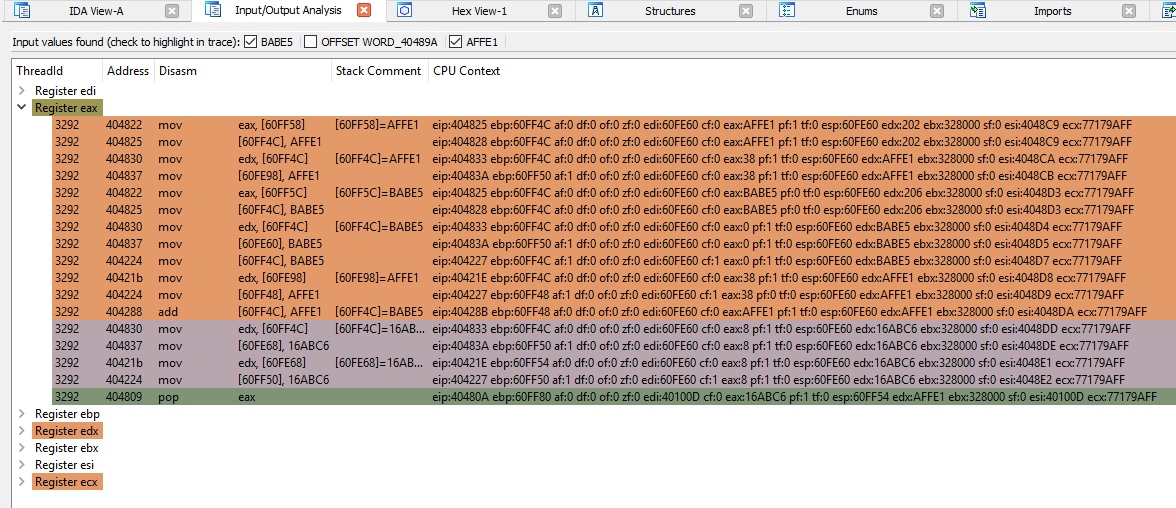Click stack comment [60FF58]=AFFE1
The width and height of the screenshot is (1176, 508).
tap(376, 125)
